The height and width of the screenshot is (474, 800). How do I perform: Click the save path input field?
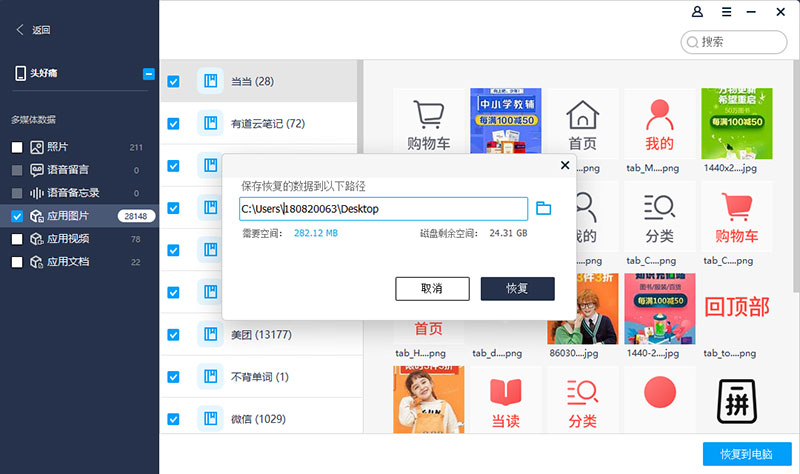point(383,209)
